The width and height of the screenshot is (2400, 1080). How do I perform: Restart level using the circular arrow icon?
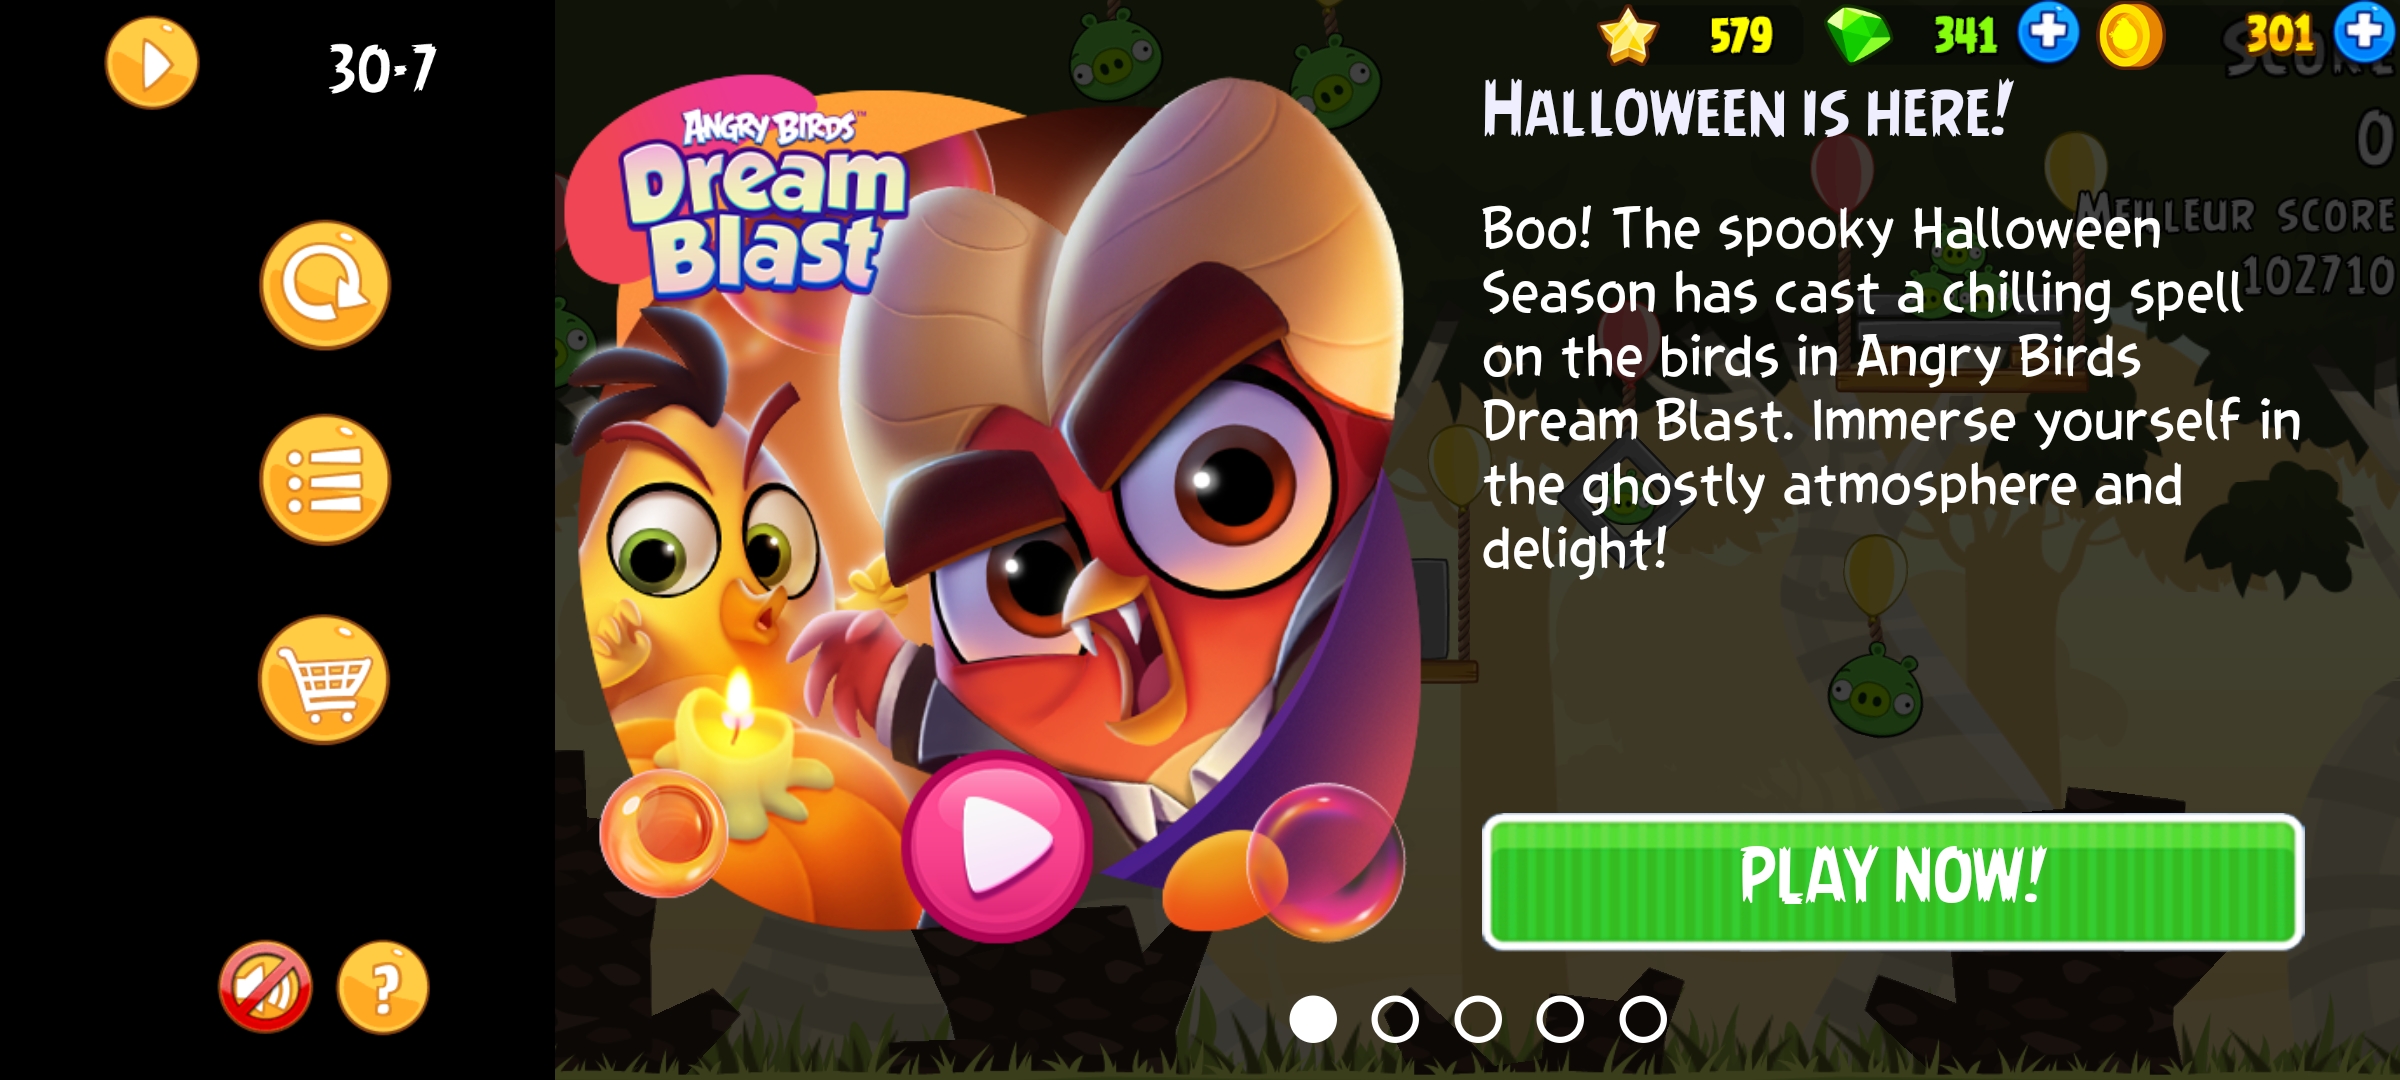[x=325, y=285]
